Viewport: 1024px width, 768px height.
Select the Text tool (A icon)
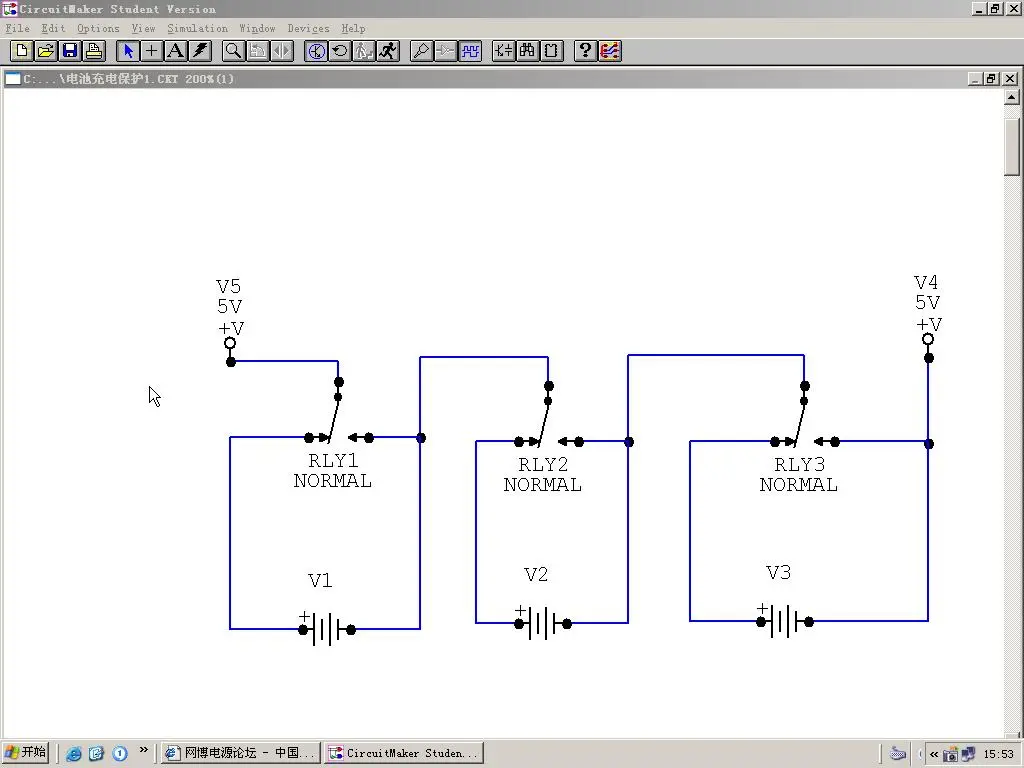176,51
